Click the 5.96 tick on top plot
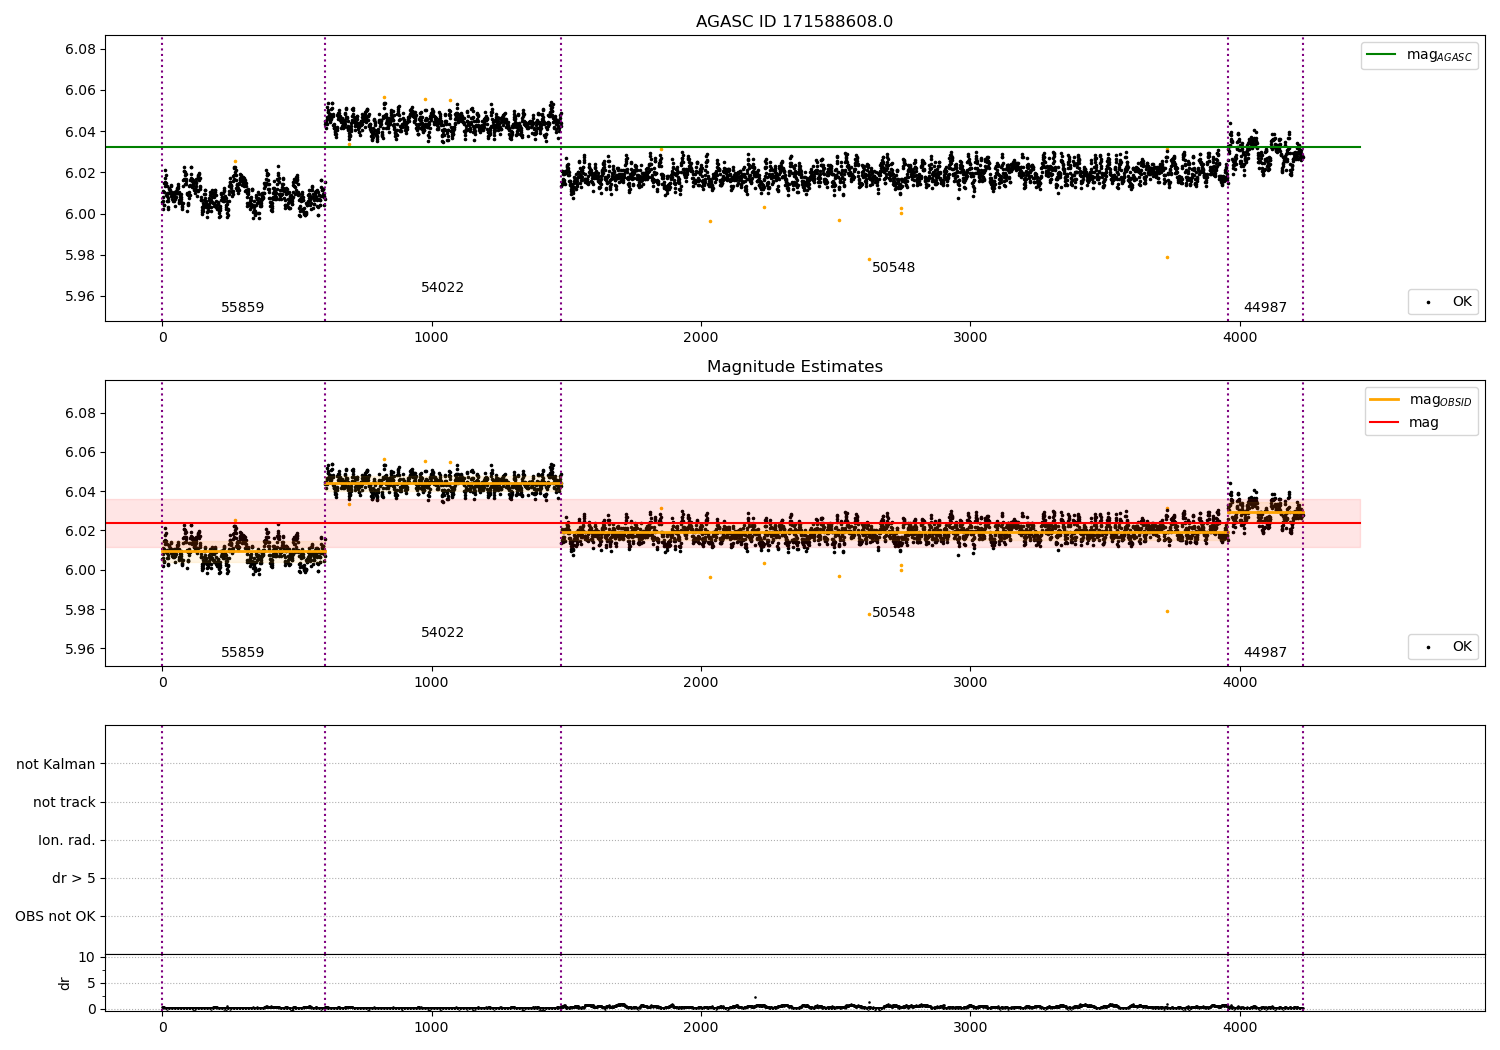The image size is (1500, 1050). [79, 296]
